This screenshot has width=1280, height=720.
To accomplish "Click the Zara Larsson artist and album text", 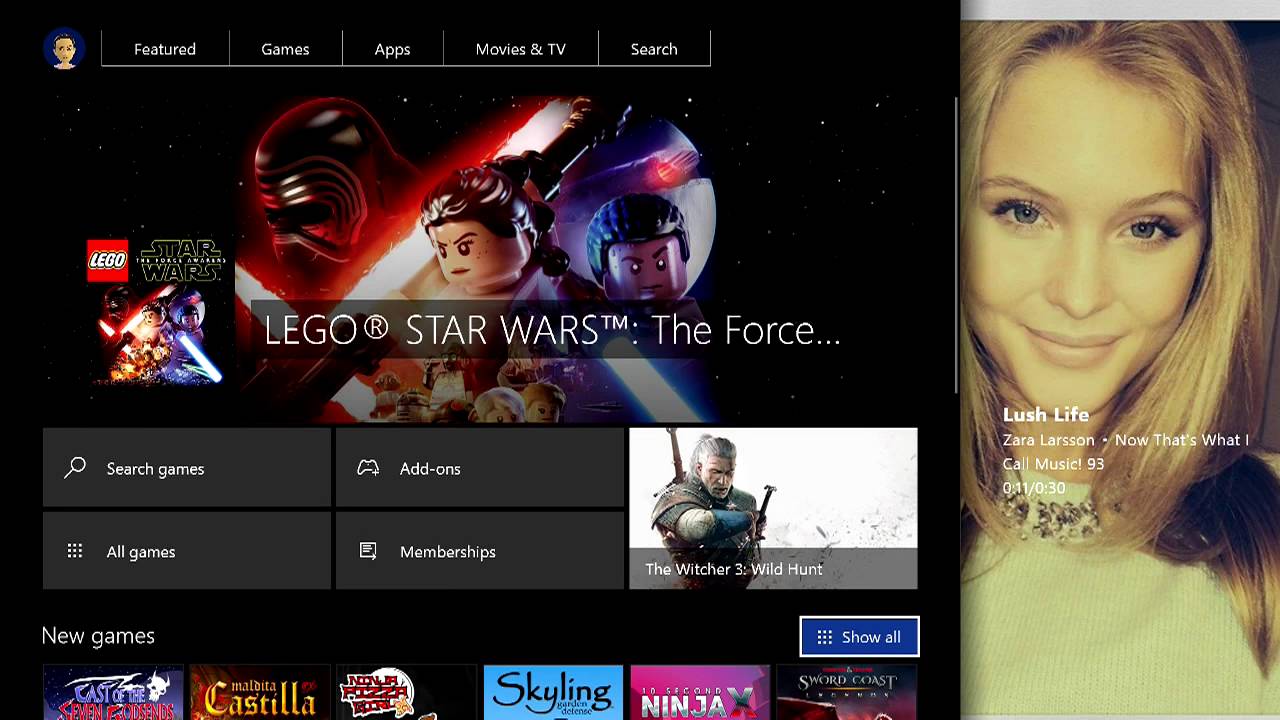I will pyautogui.click(x=1126, y=452).
